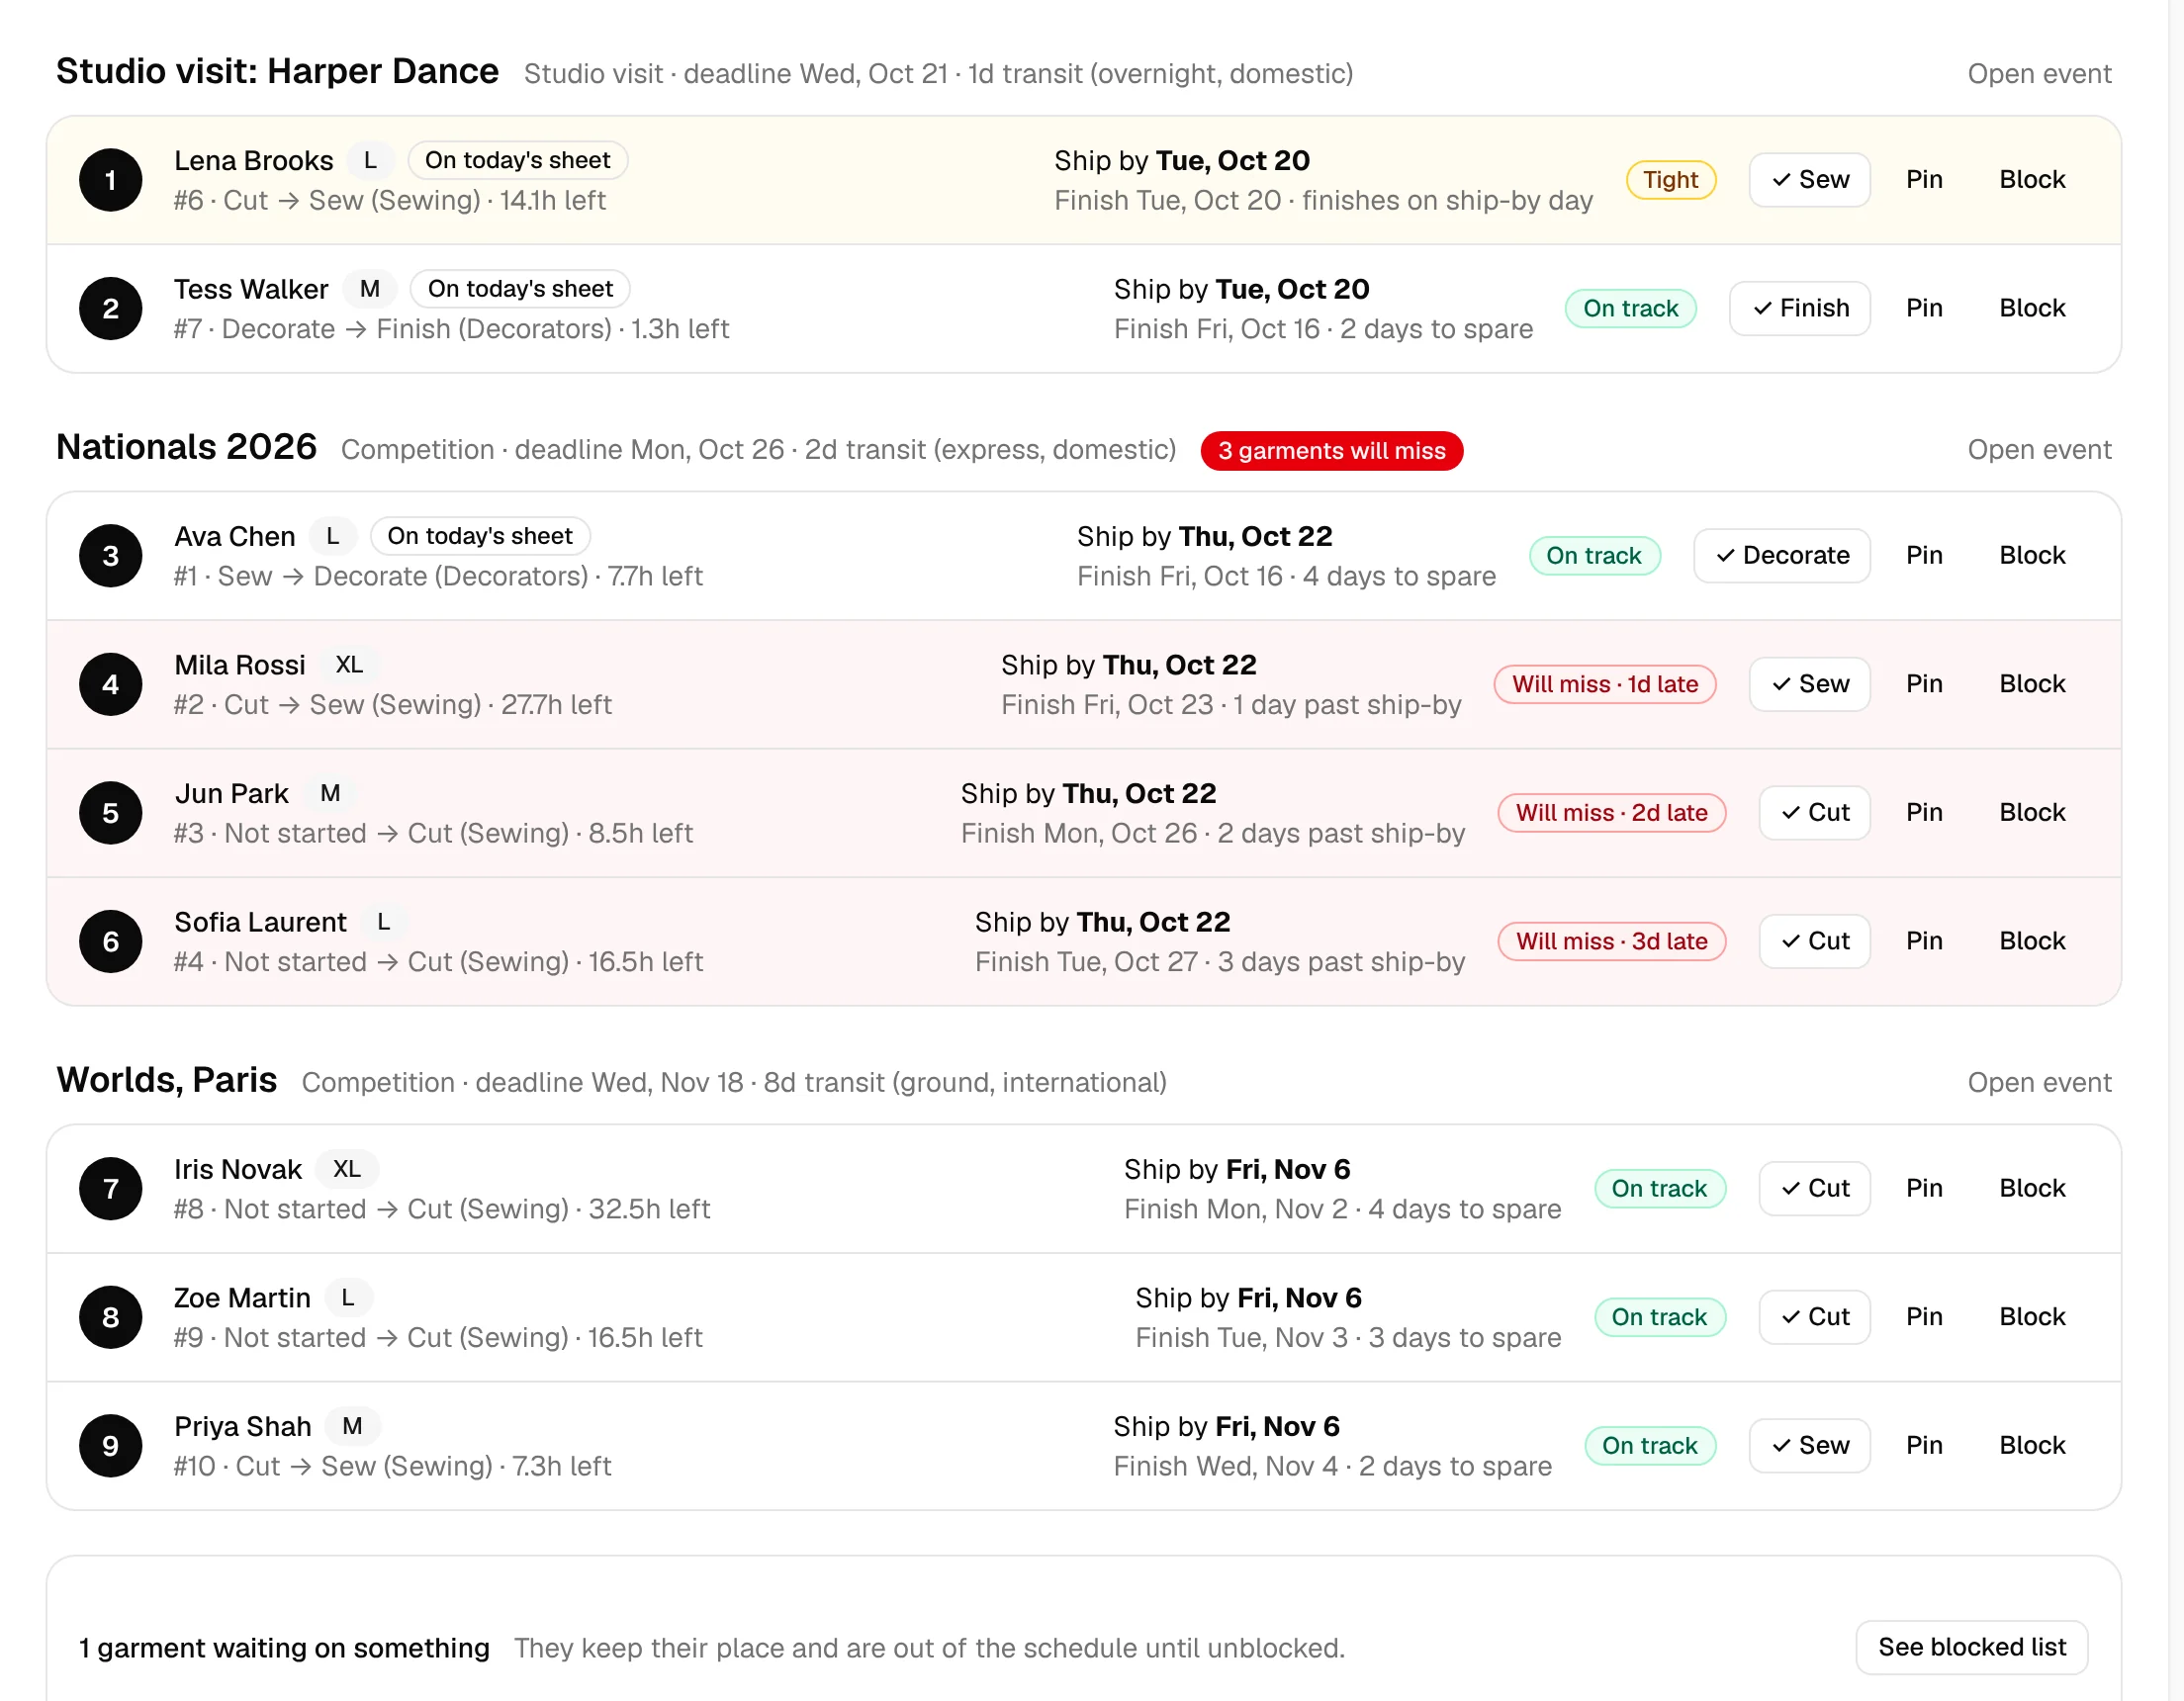The width and height of the screenshot is (2184, 1701).
Task: Click the 'Will miss · 3d late' badge
Action: [x=1611, y=941]
